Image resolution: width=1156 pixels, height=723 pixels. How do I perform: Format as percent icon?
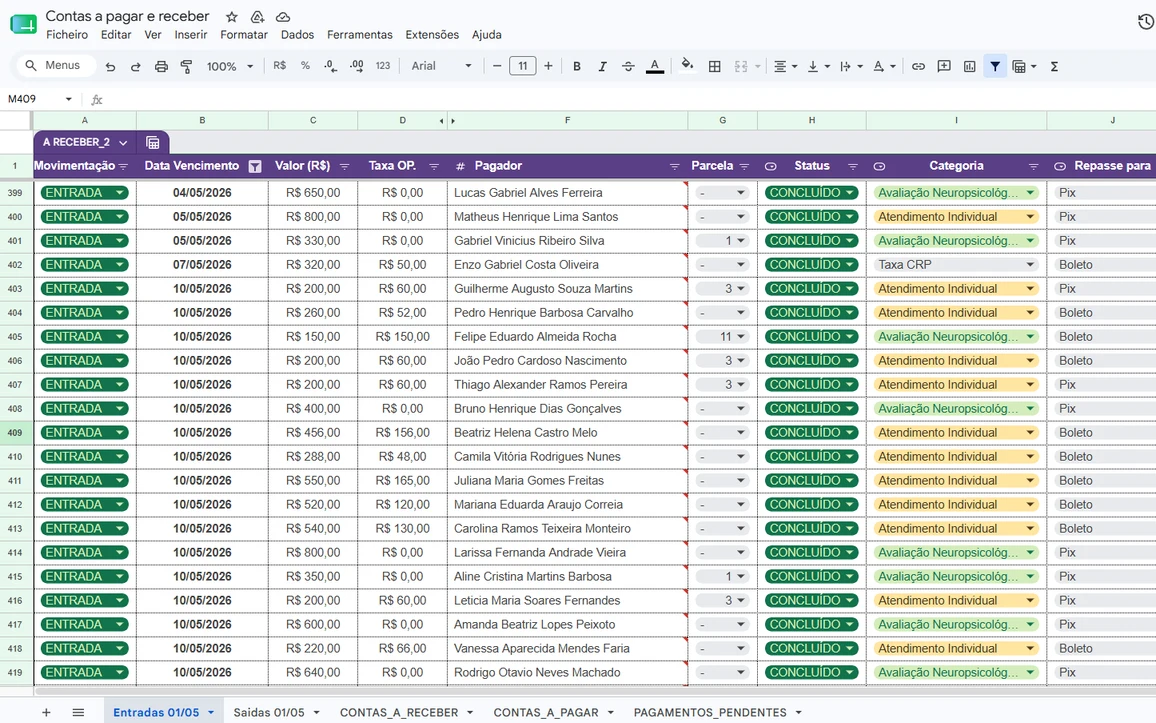(305, 66)
